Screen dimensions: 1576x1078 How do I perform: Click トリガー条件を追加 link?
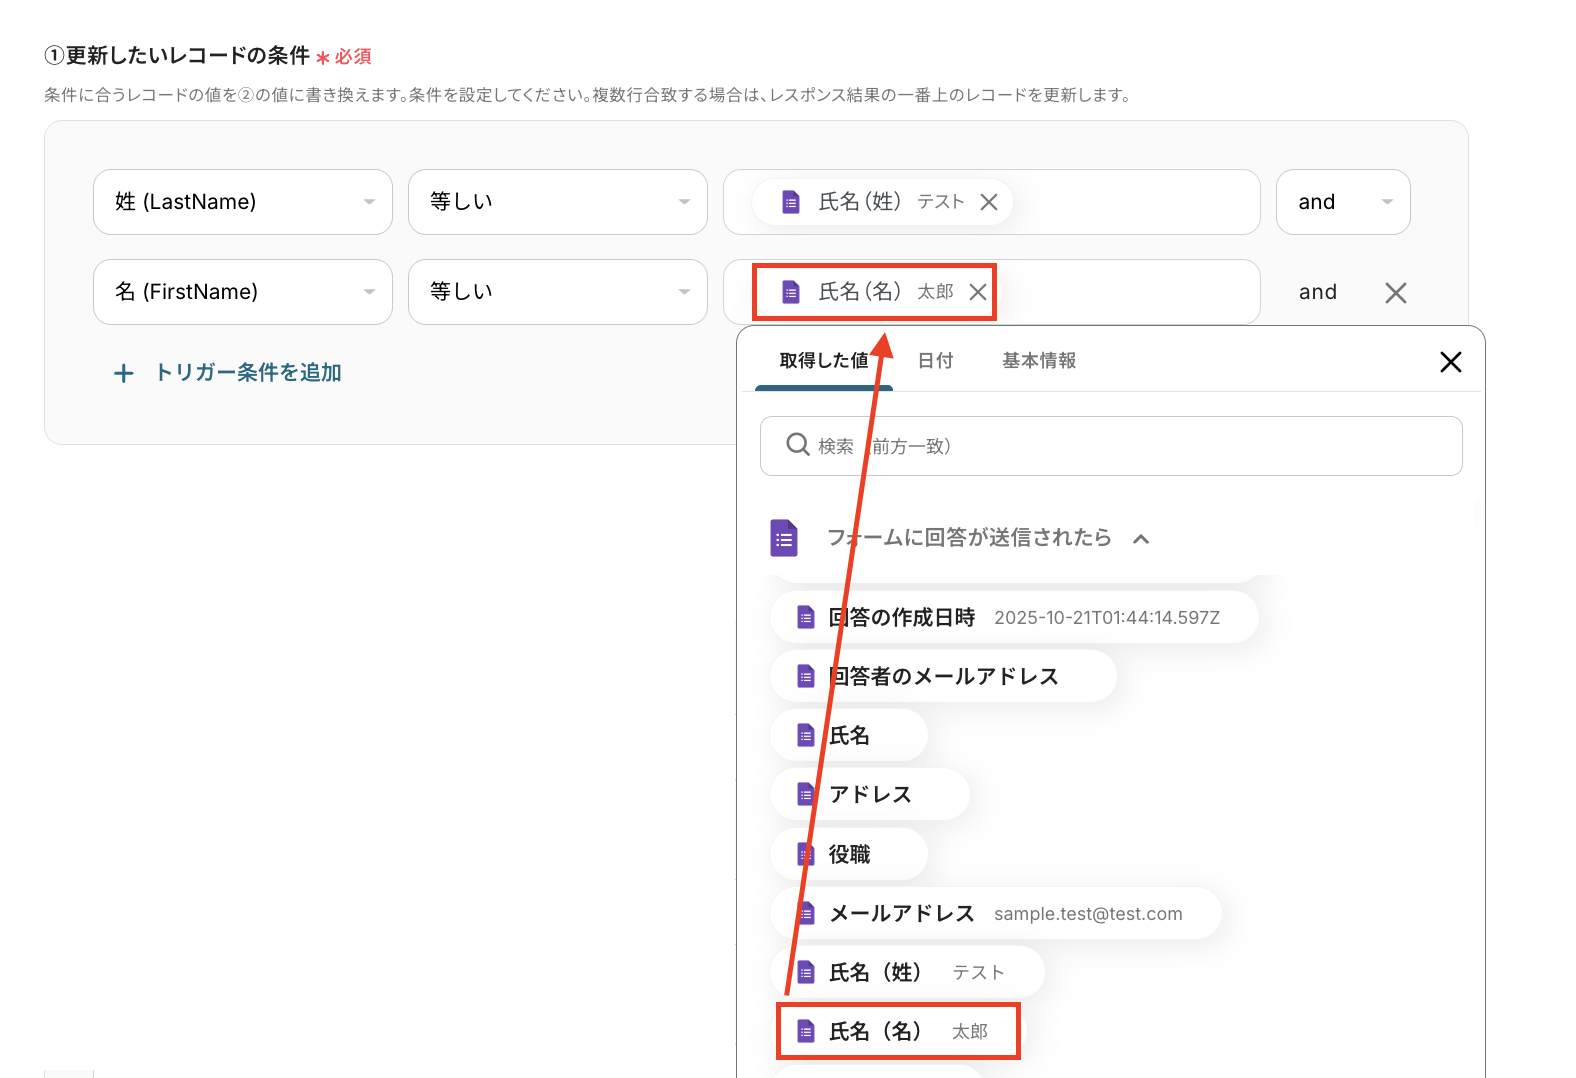point(248,373)
